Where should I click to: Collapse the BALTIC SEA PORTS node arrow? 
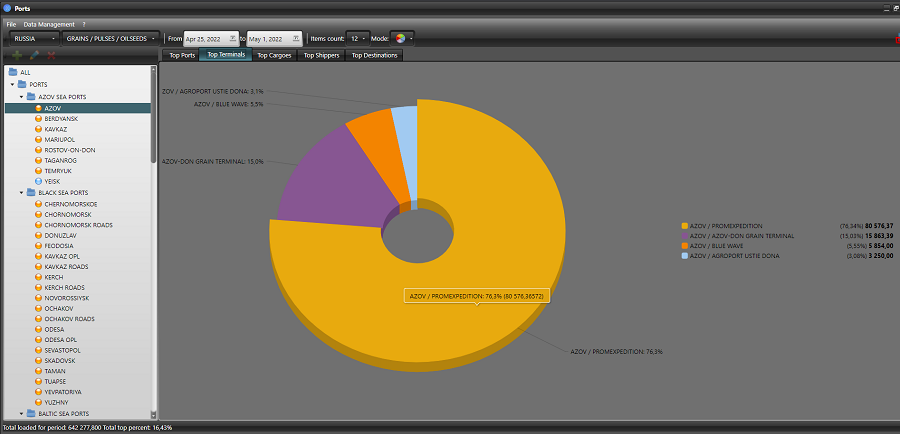(21, 413)
